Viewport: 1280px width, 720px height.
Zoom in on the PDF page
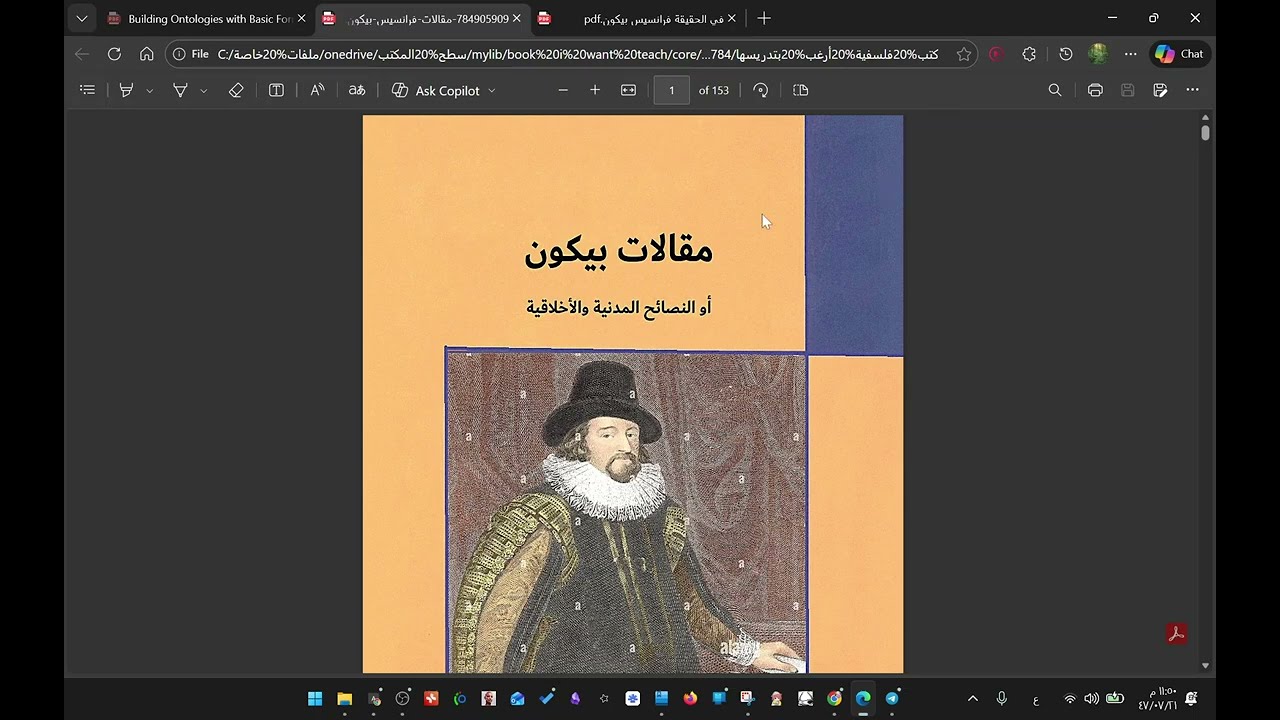tap(595, 90)
